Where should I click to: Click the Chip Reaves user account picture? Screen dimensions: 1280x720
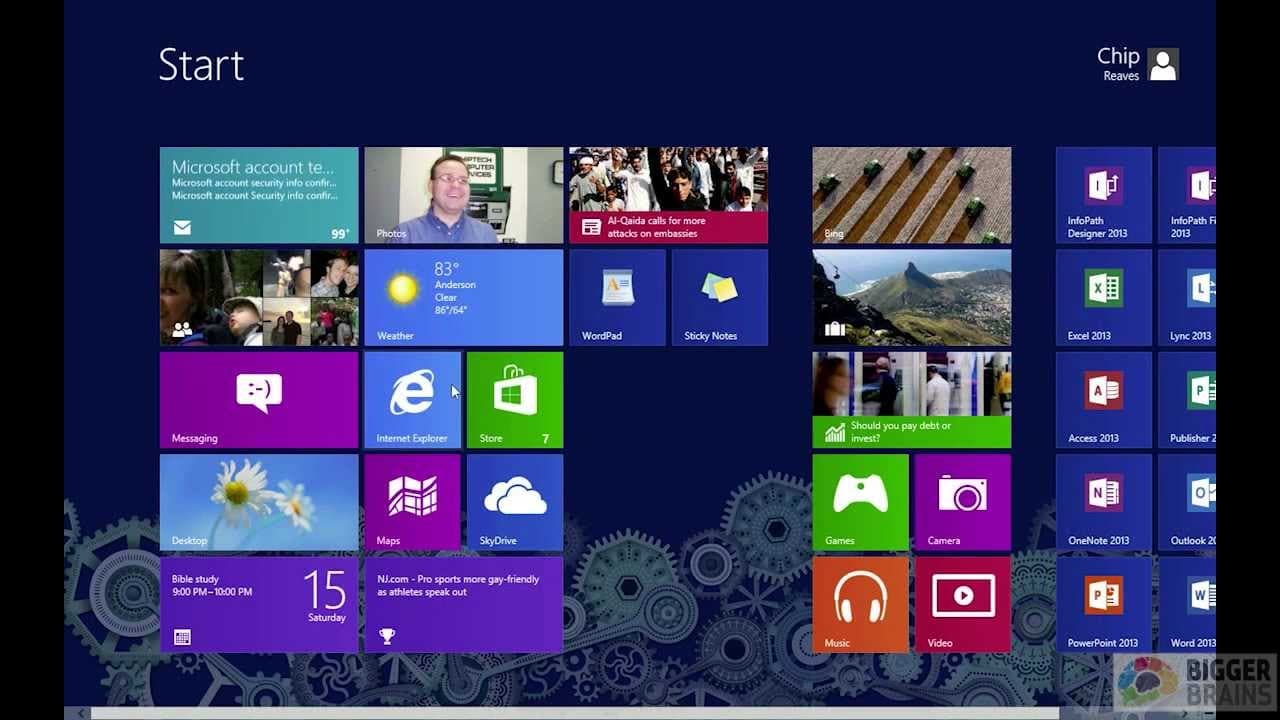[x=1163, y=64]
